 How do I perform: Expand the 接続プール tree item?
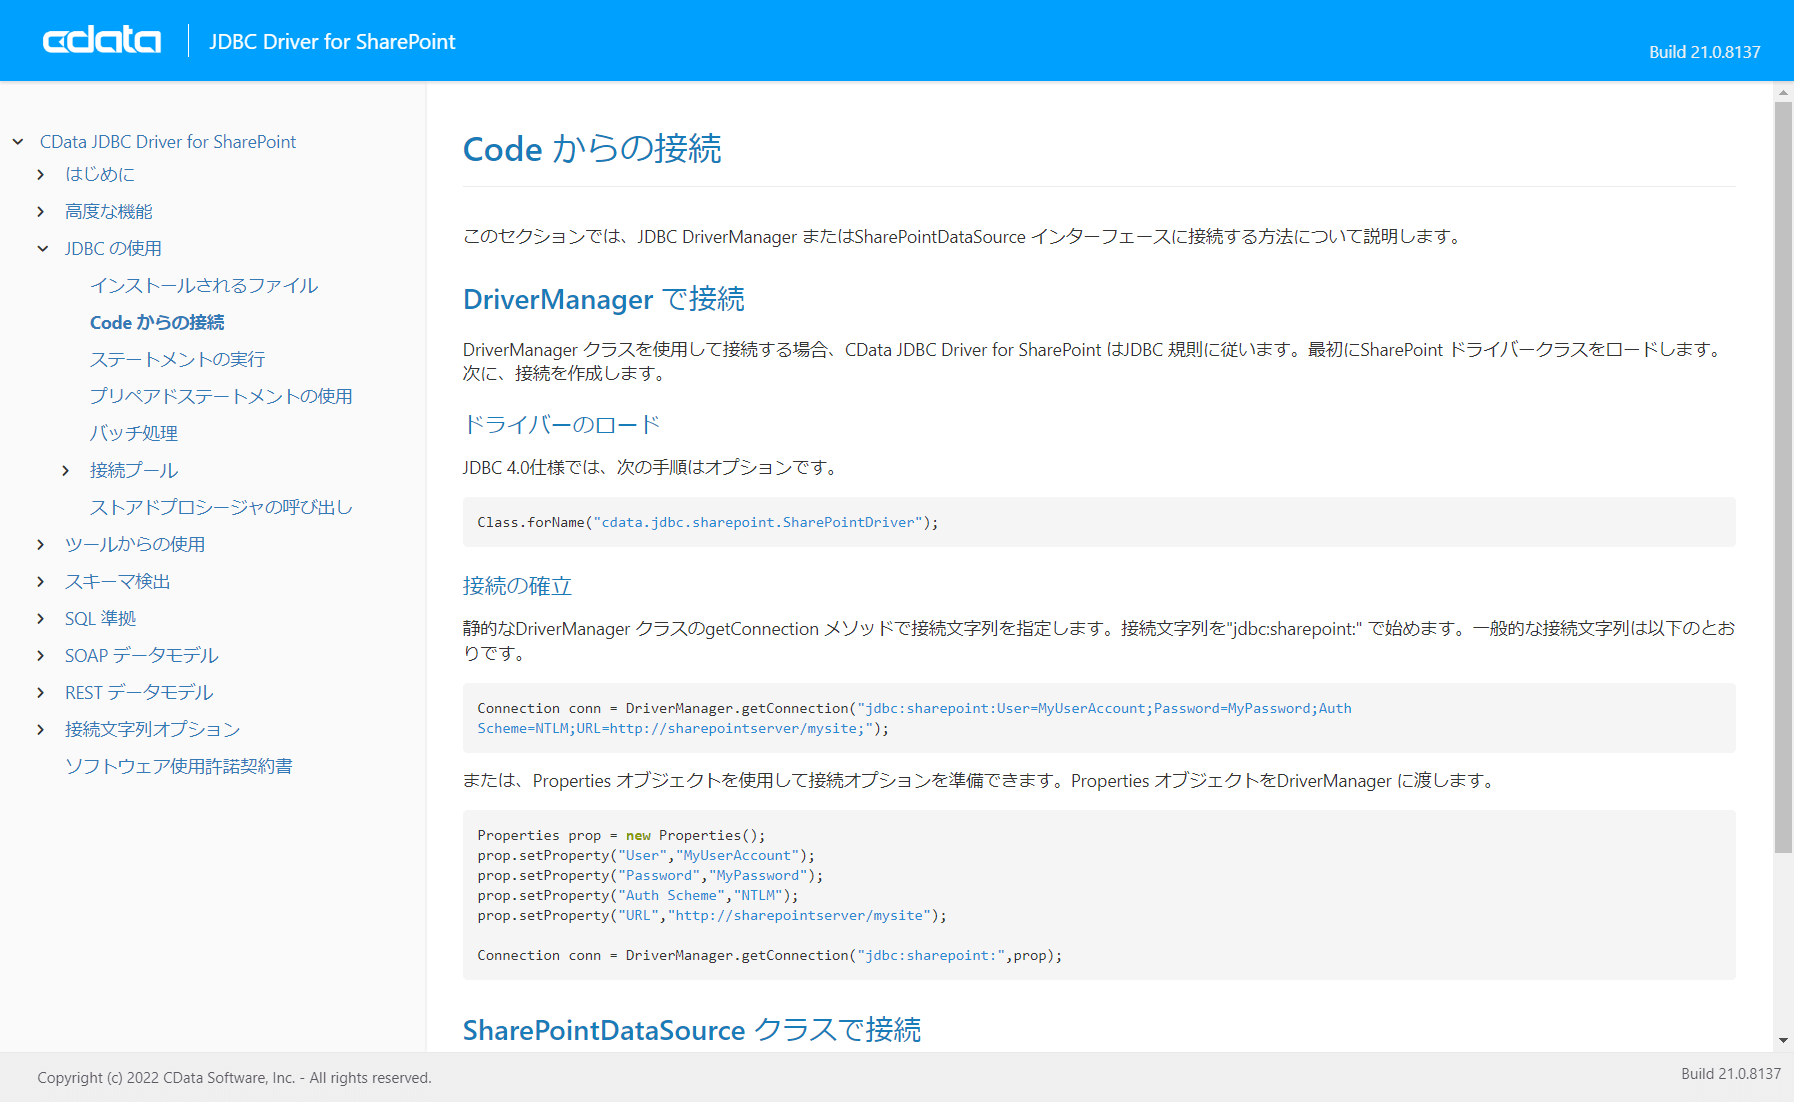(x=66, y=470)
